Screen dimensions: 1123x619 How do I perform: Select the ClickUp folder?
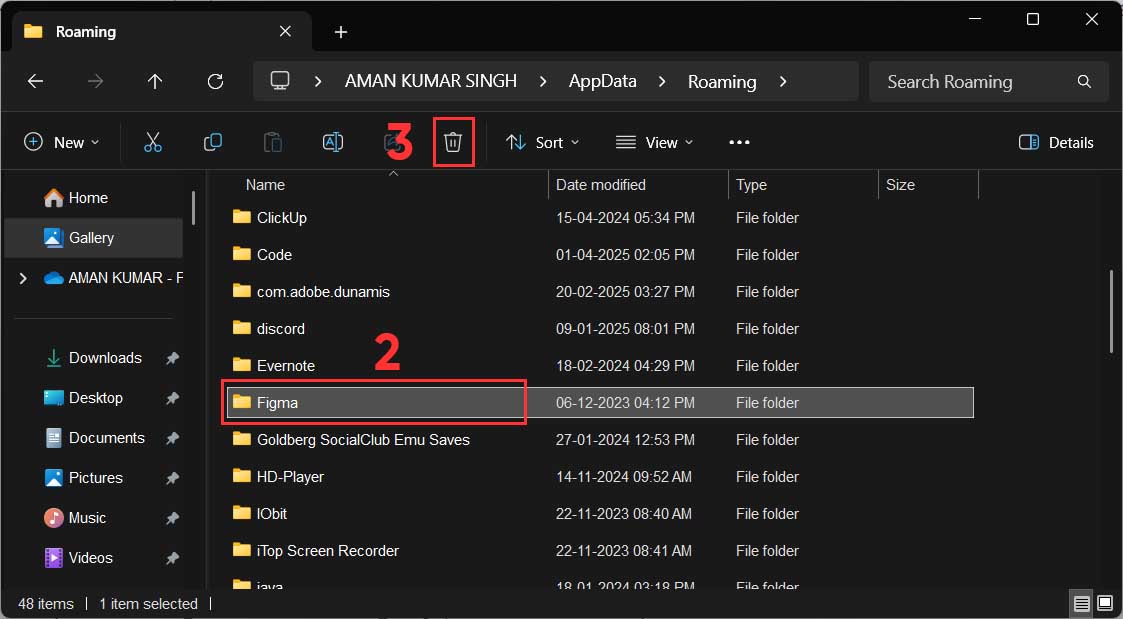click(600, 218)
